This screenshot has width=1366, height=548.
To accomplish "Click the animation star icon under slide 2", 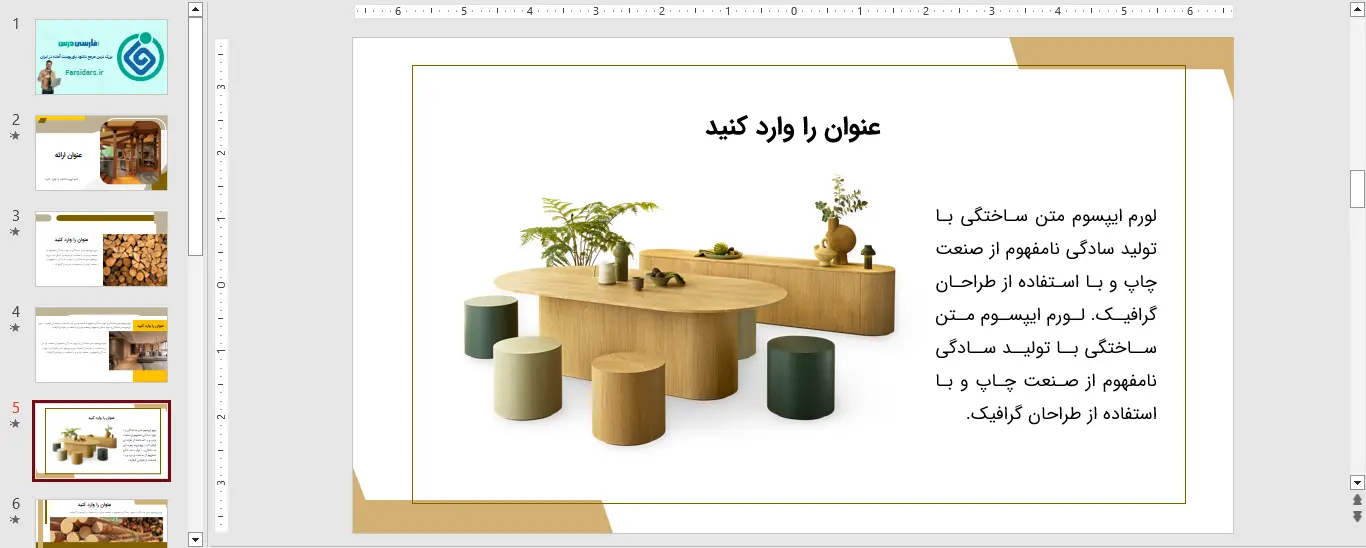I will (x=15, y=135).
